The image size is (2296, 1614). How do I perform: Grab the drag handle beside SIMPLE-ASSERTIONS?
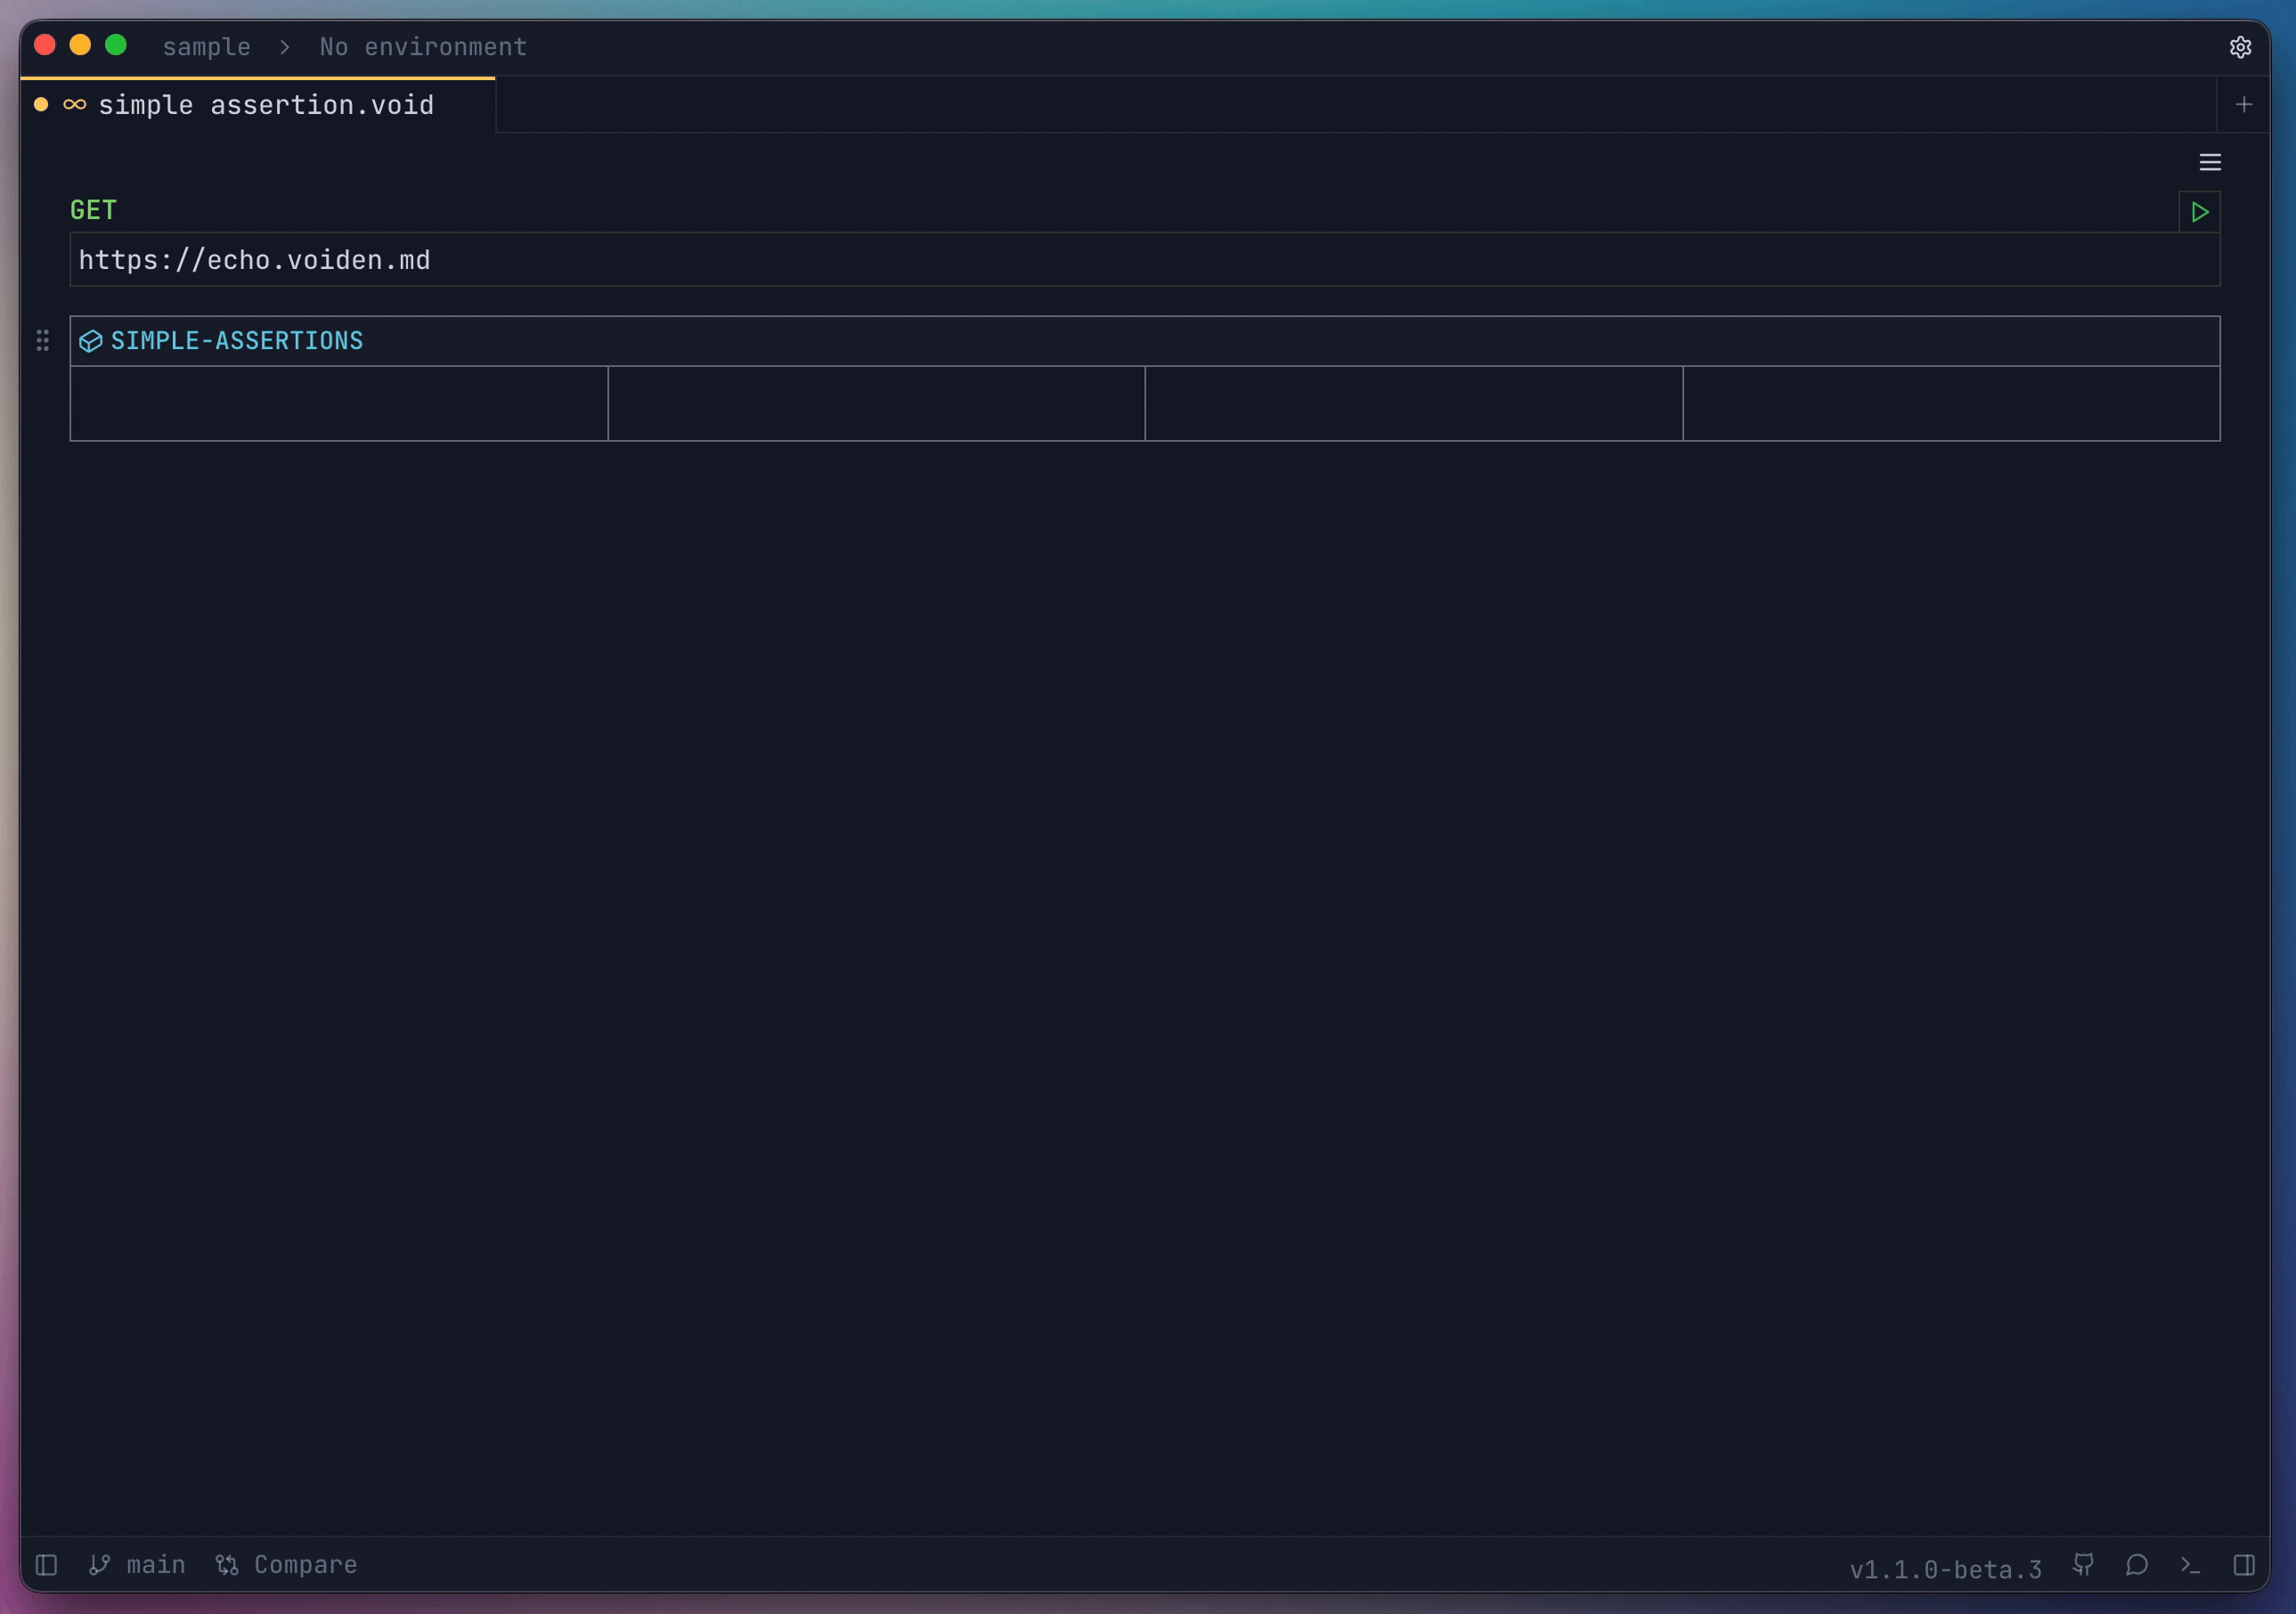click(42, 340)
